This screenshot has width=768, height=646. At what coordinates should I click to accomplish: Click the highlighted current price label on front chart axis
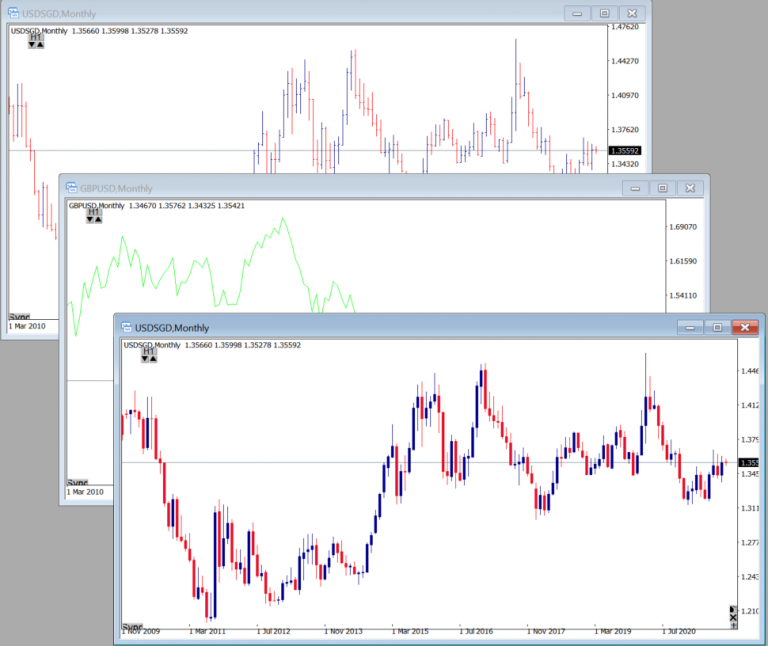pos(750,463)
